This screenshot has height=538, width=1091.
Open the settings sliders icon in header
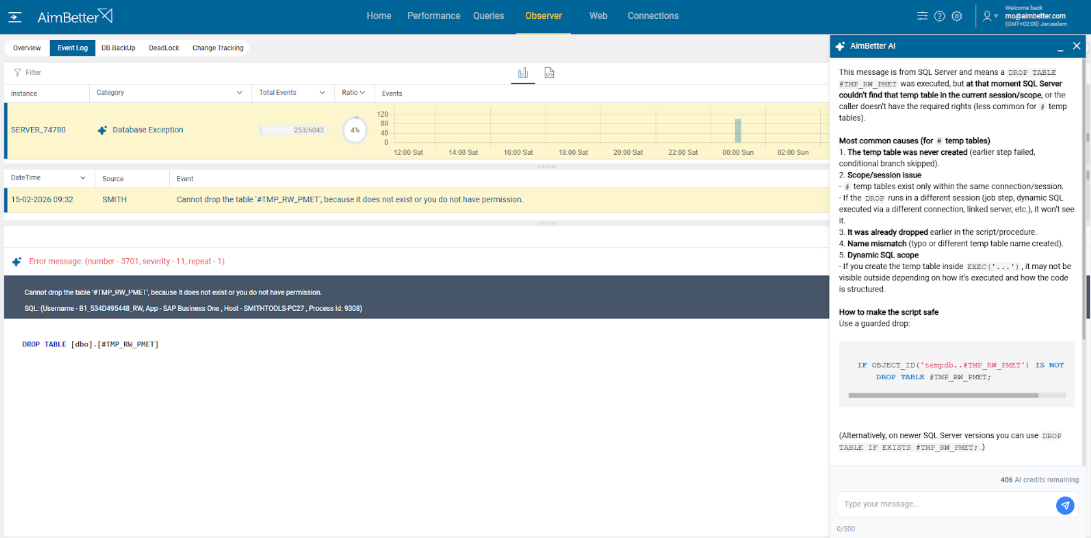[922, 16]
